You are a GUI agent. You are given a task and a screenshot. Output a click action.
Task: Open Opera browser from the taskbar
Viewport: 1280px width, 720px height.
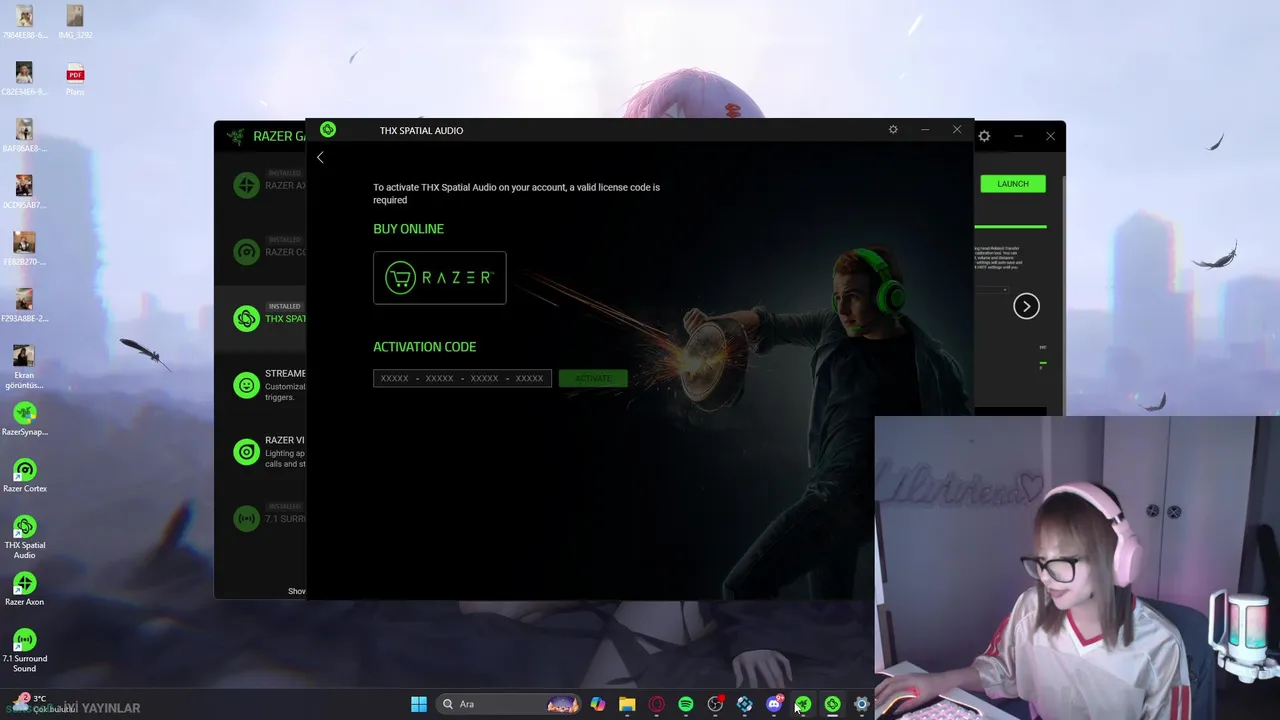[x=656, y=704]
